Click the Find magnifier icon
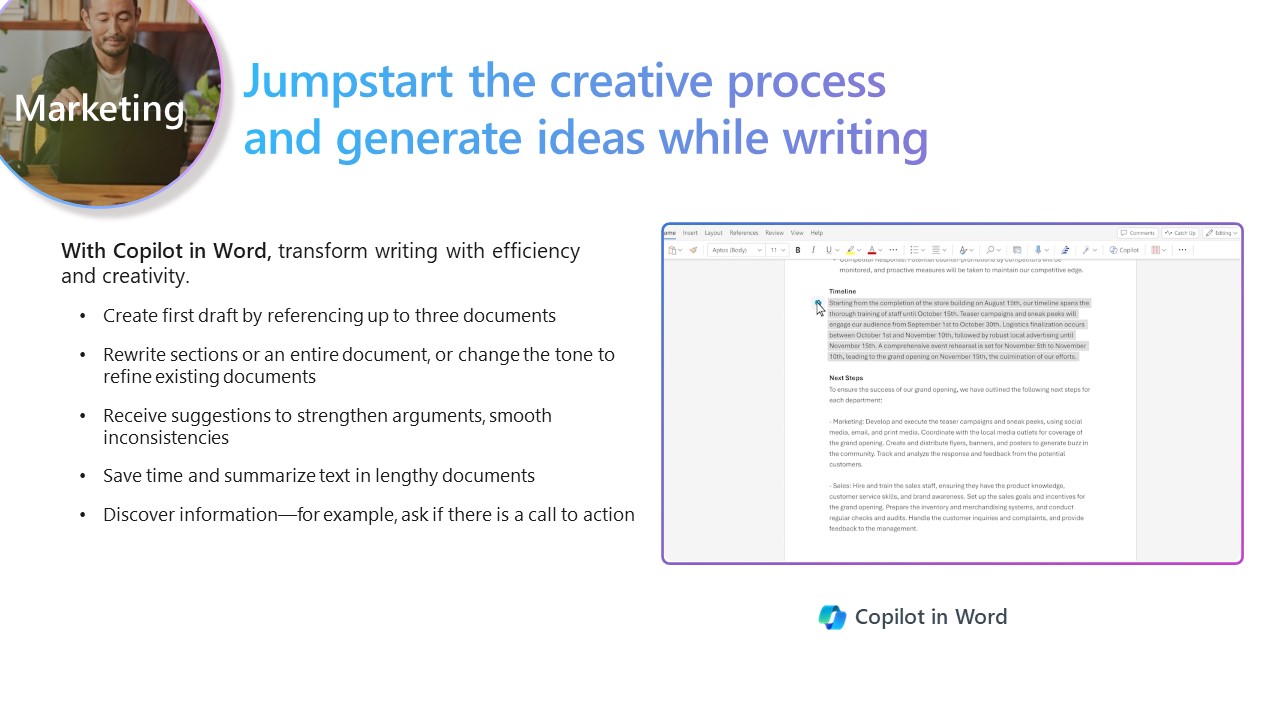Screen dimensions: 1280x720 coord(989,250)
